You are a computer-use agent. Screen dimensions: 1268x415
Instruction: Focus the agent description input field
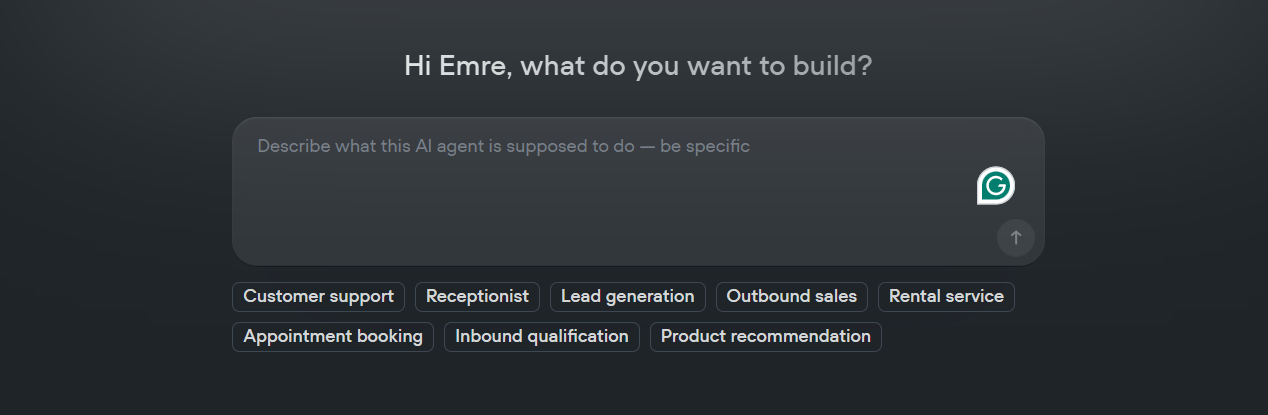pyautogui.click(x=600, y=190)
